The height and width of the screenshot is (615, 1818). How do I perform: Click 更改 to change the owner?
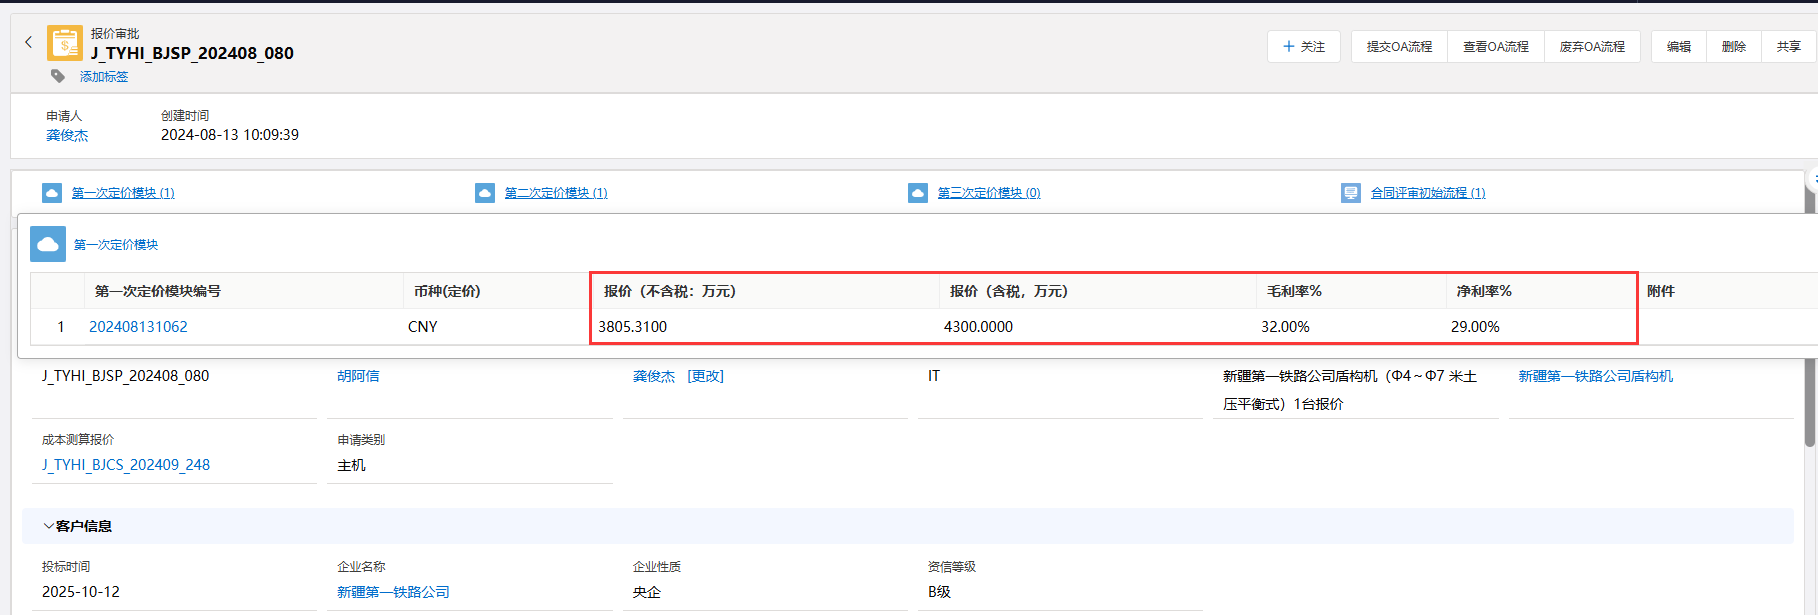tap(705, 376)
